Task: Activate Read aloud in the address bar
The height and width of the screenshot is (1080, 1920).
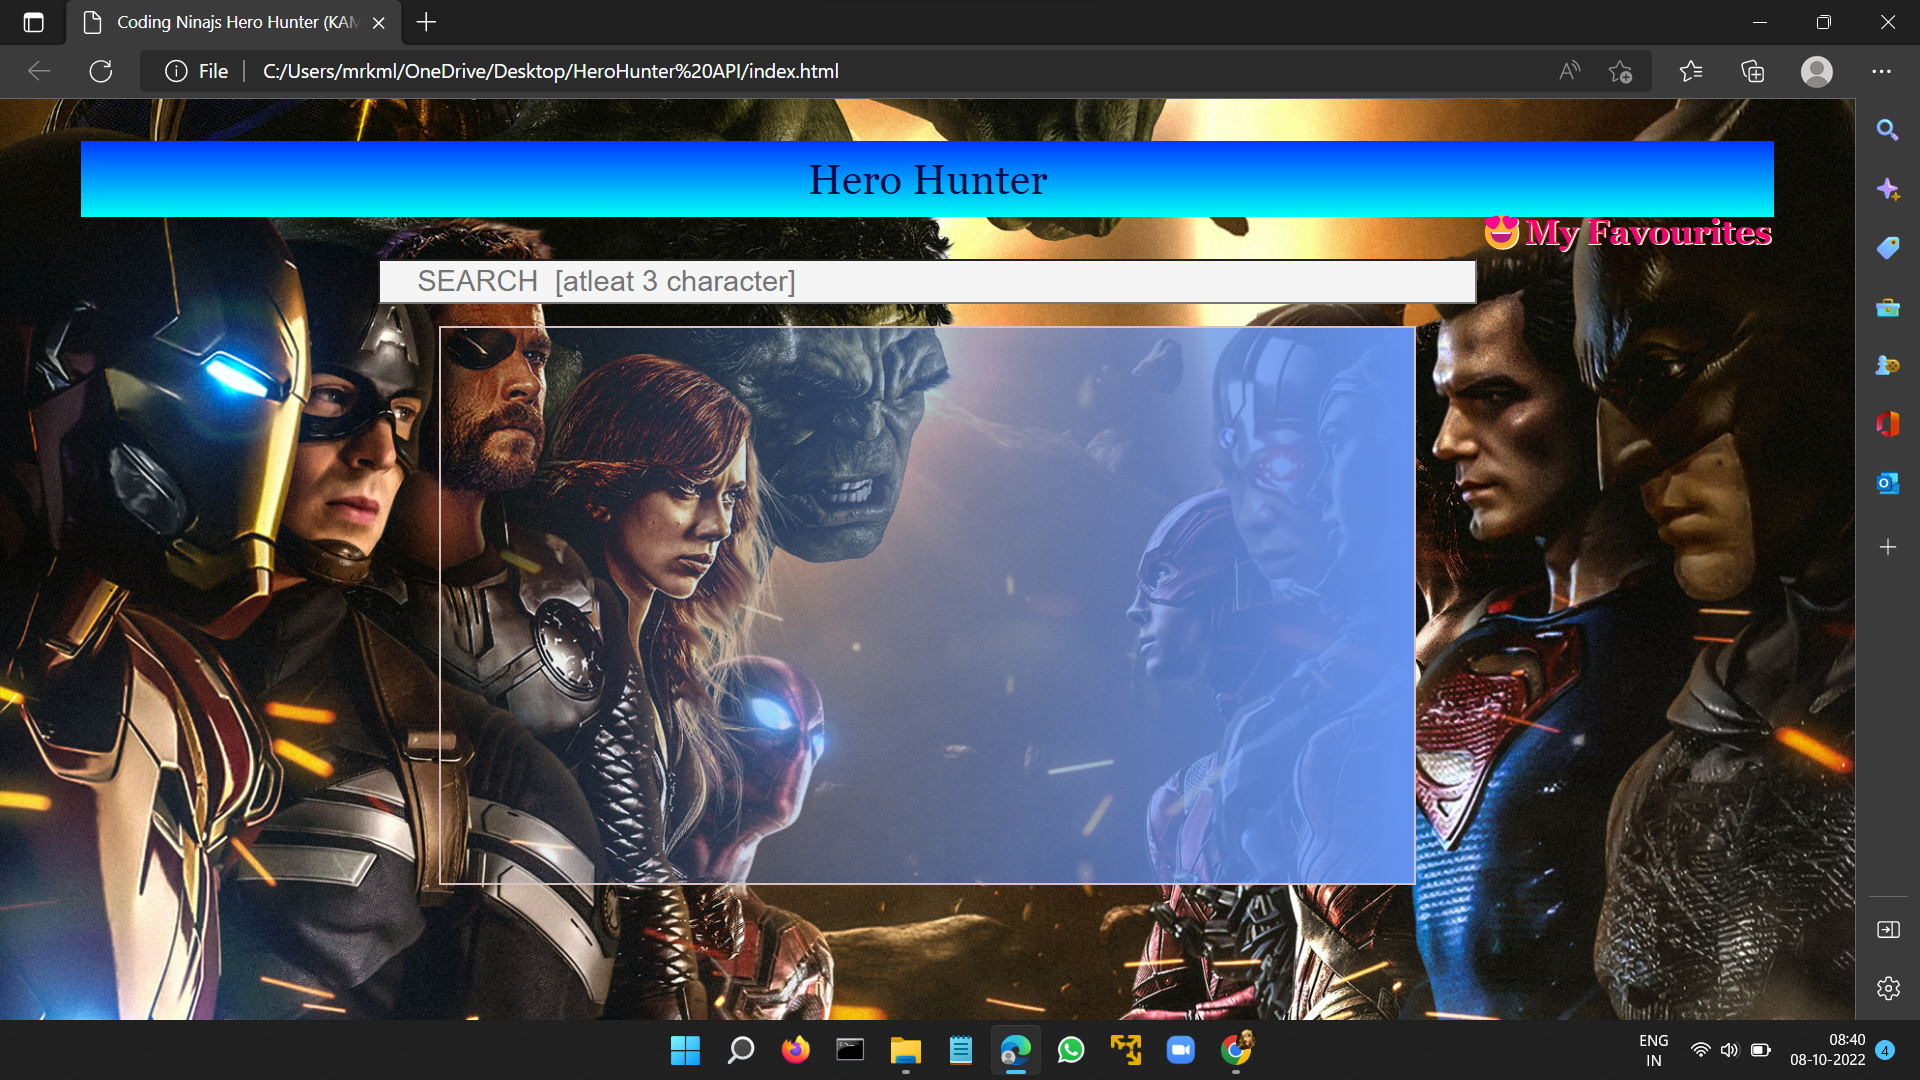Action: (1568, 71)
